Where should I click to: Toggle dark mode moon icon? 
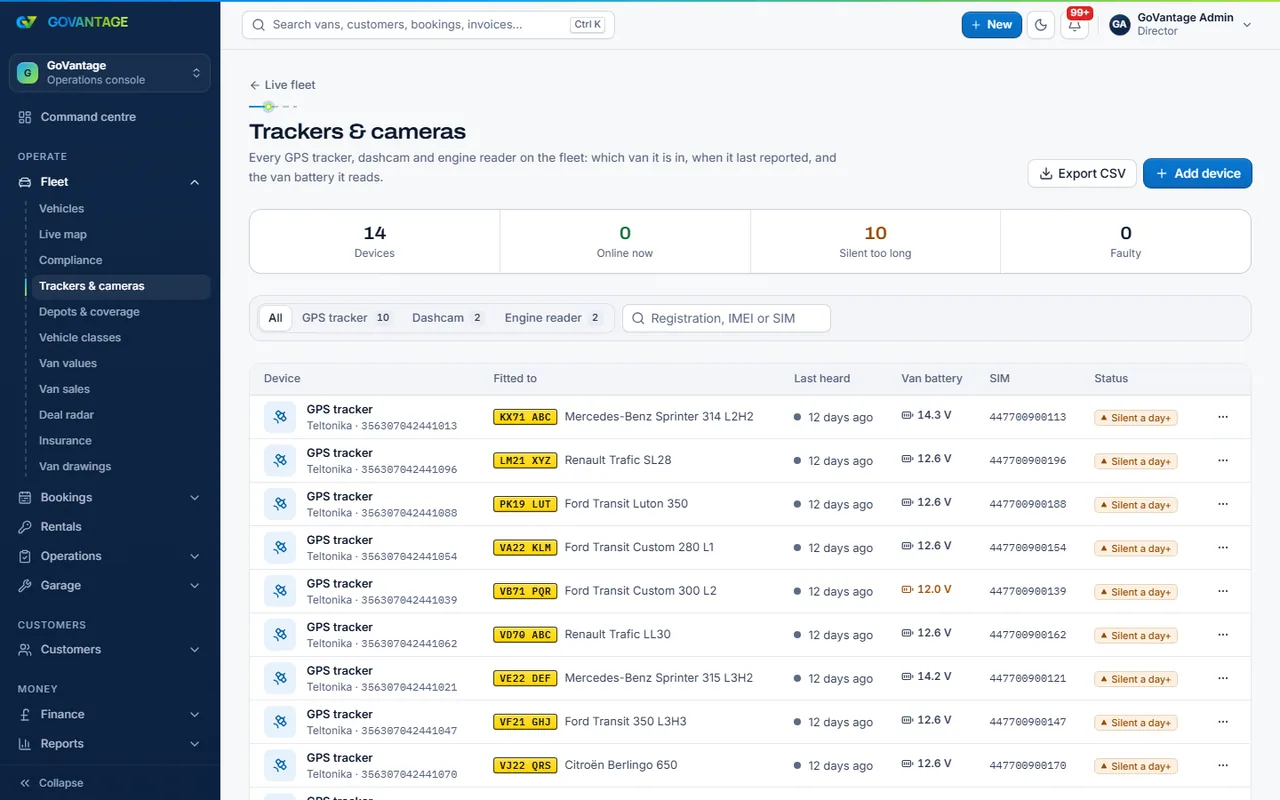(1041, 25)
